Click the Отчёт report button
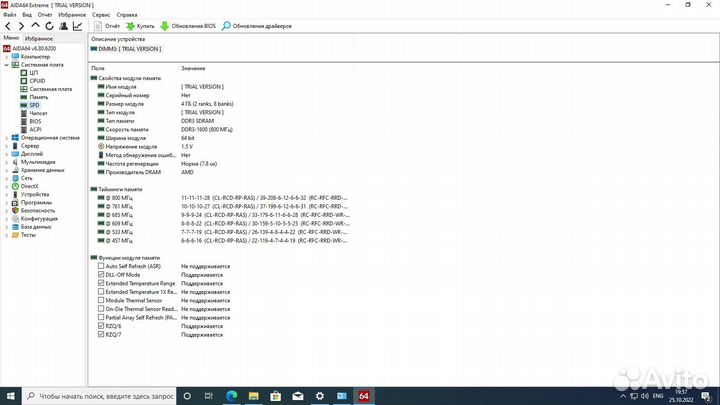This screenshot has height=405, width=720. [107, 26]
